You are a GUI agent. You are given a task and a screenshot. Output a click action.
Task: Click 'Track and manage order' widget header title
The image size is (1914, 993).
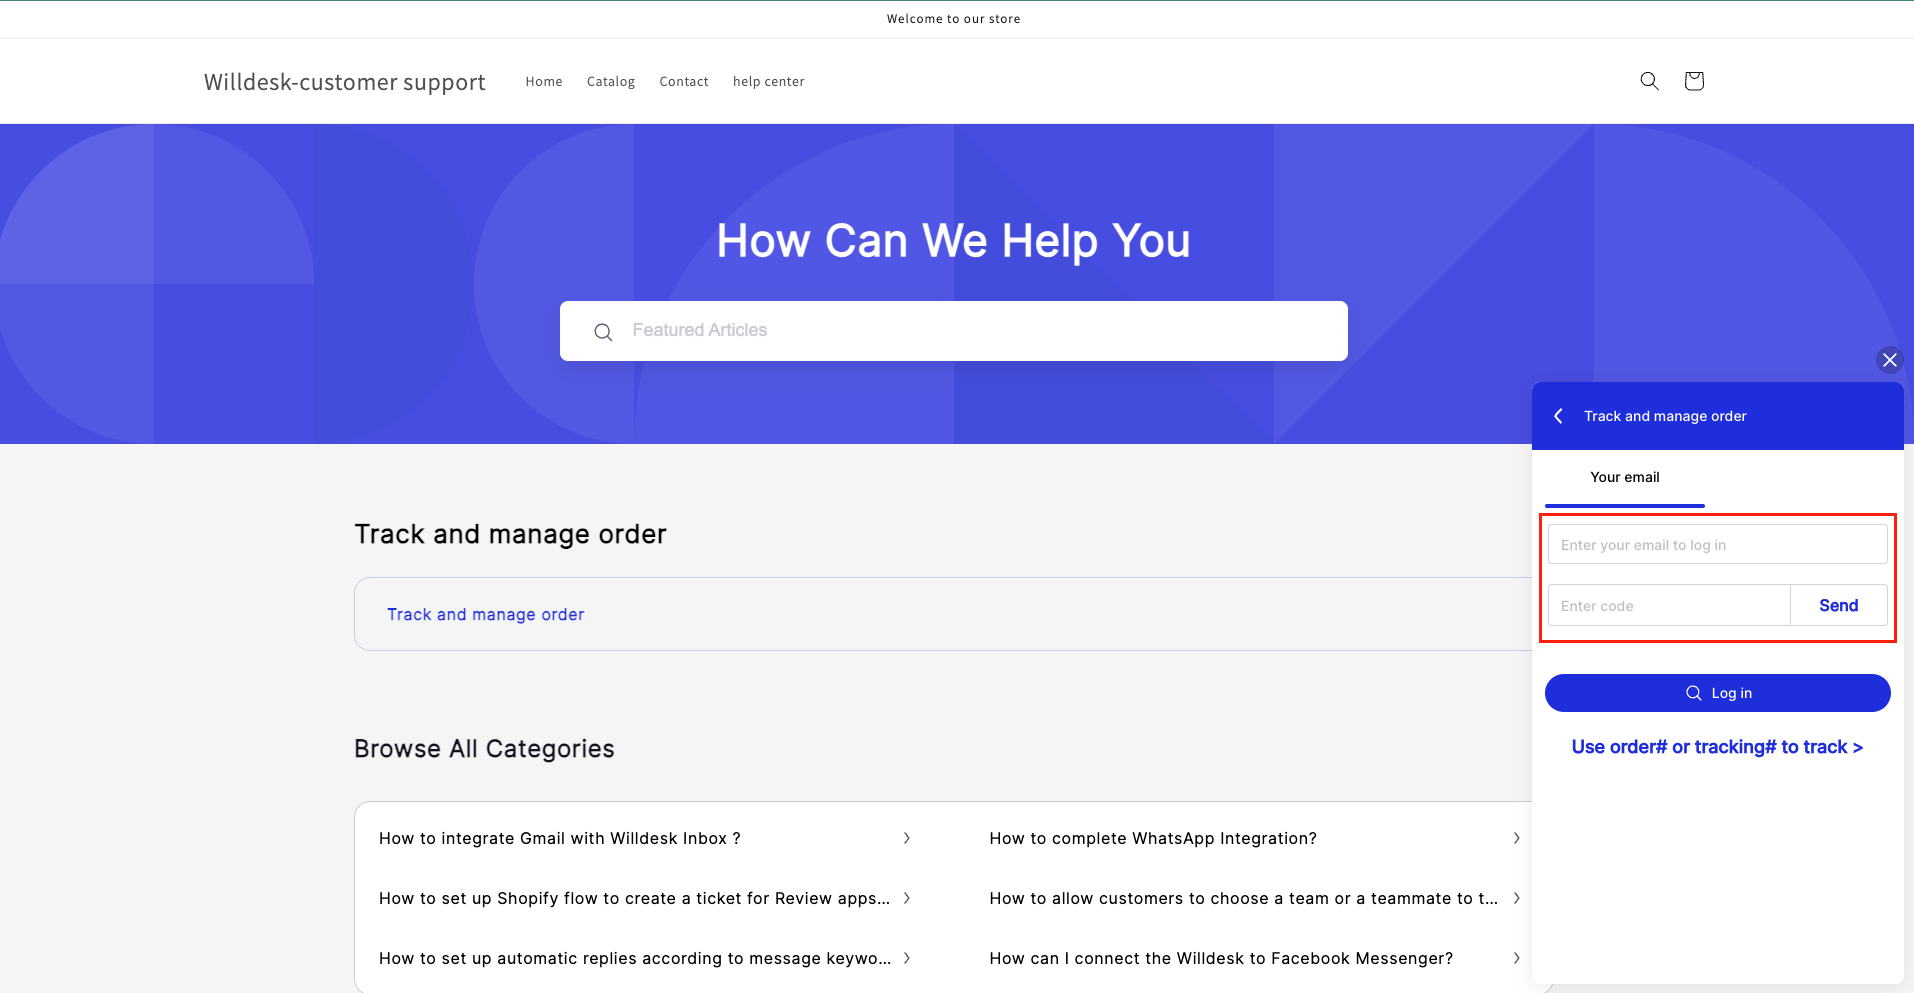(x=1665, y=416)
